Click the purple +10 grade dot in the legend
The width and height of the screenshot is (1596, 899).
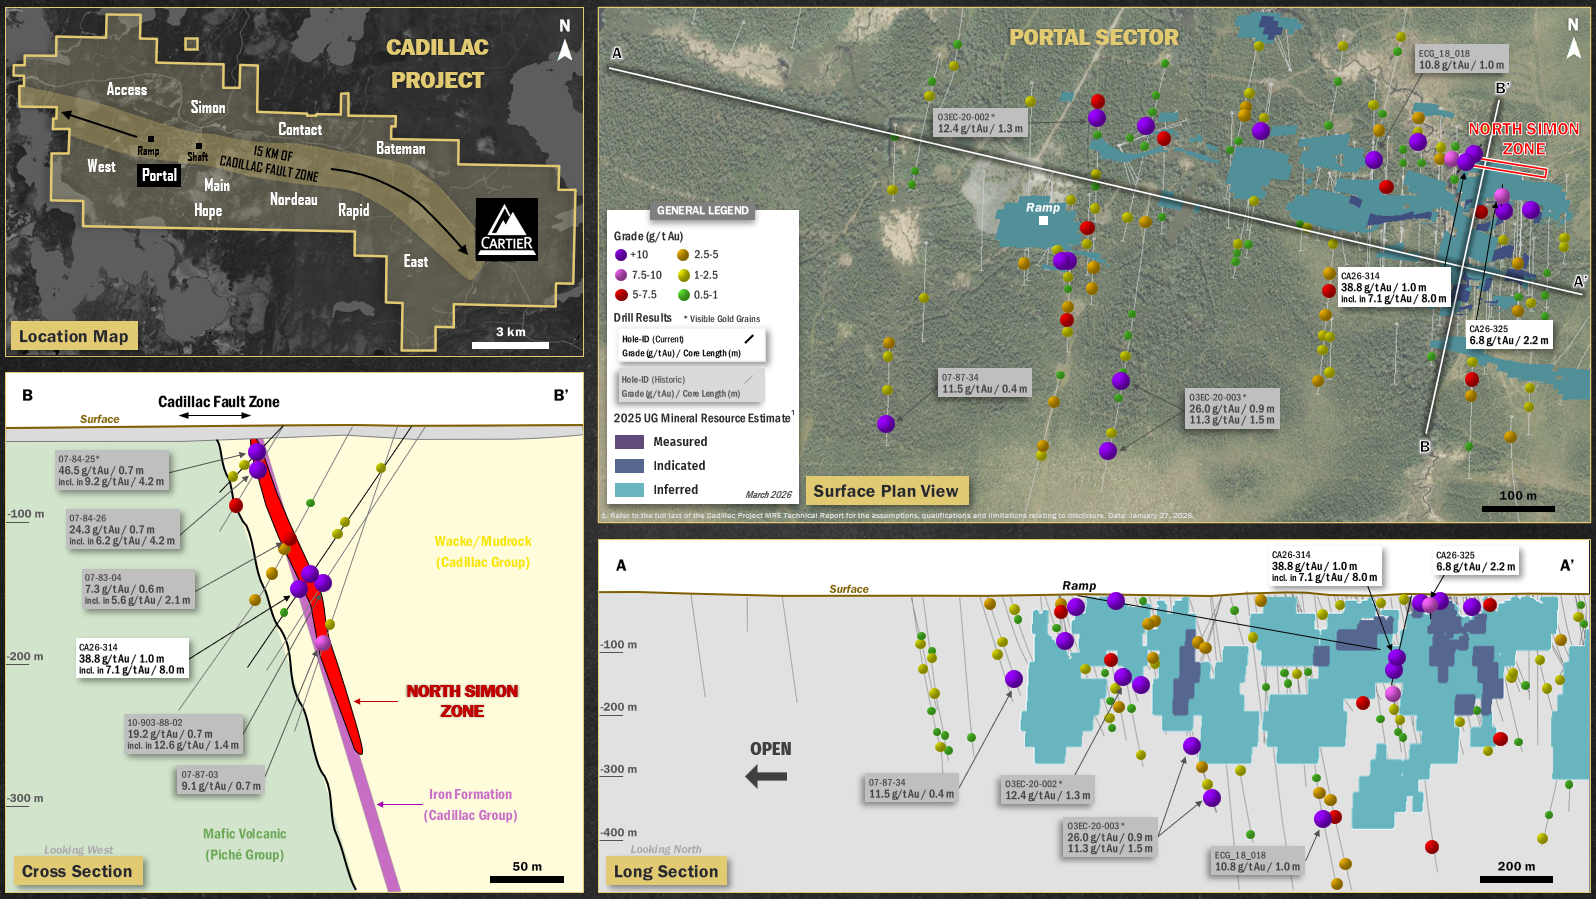(x=621, y=255)
